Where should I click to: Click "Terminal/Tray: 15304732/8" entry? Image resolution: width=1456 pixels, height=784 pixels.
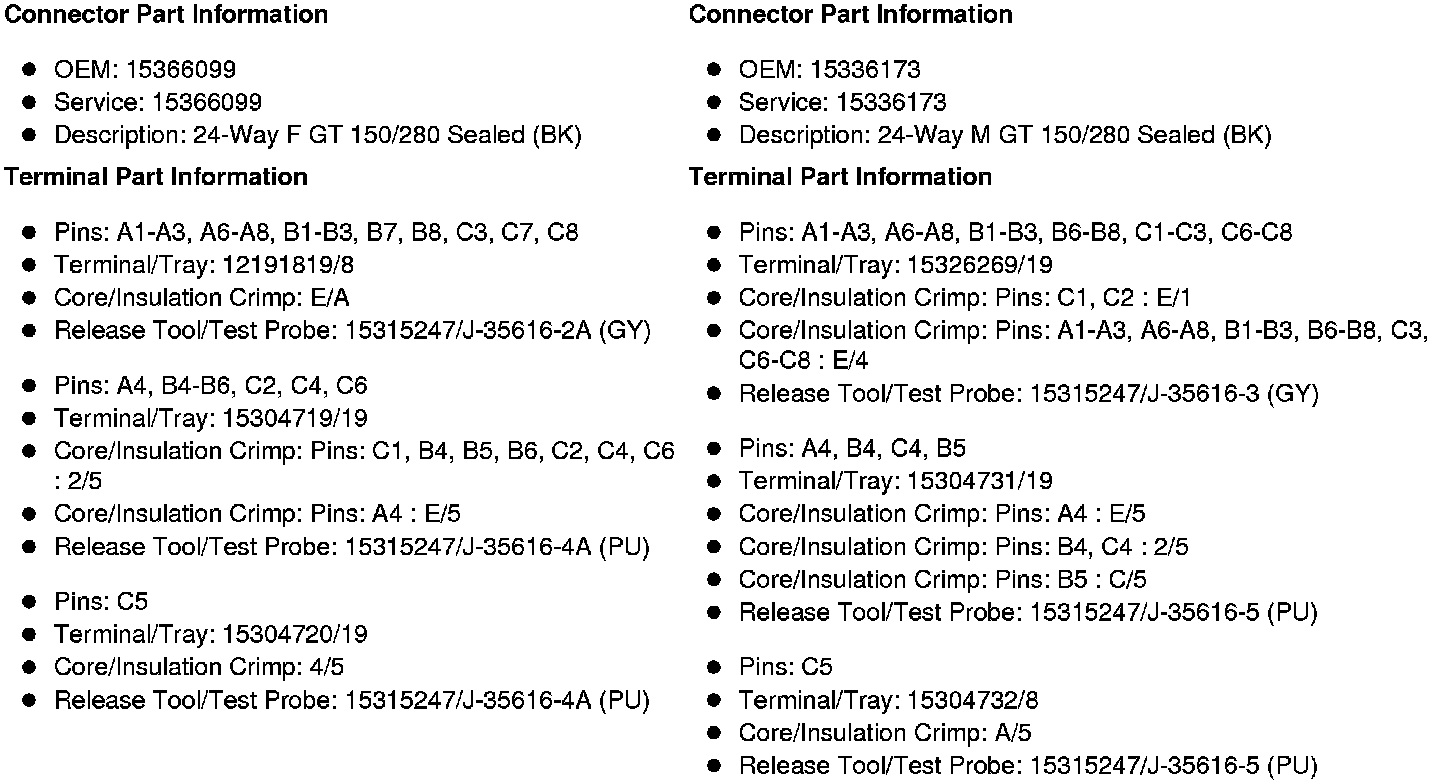click(x=889, y=700)
